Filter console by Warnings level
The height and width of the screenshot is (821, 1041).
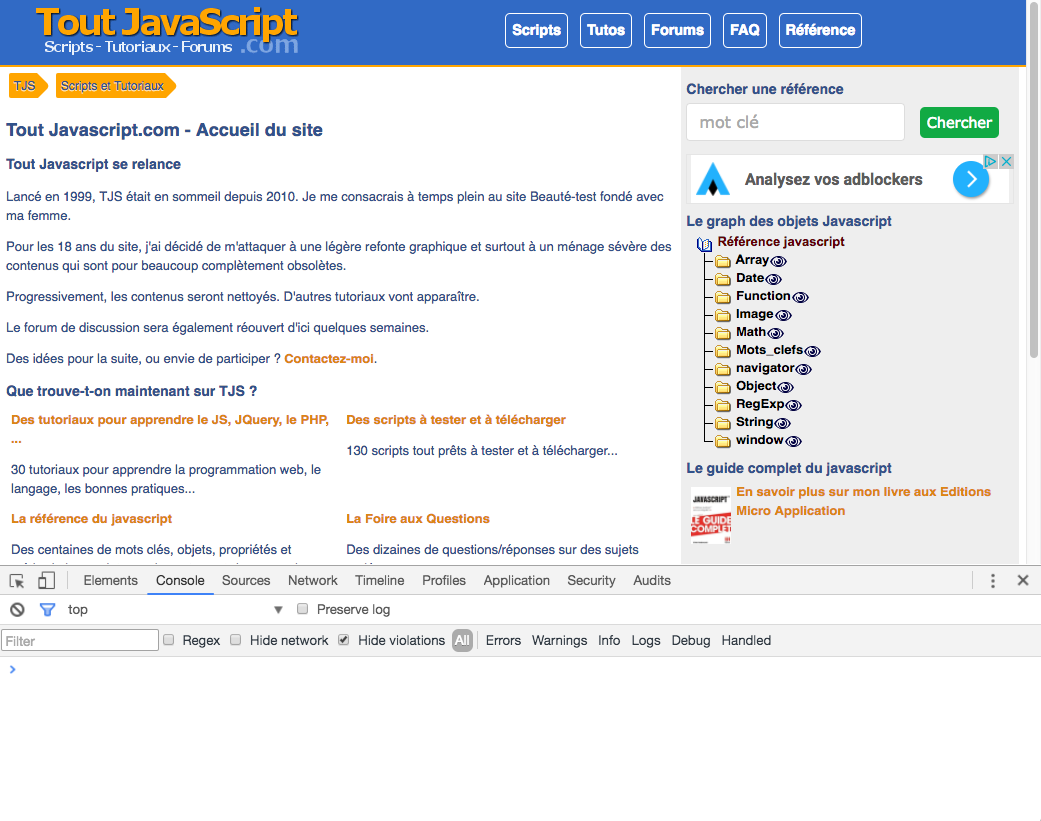click(x=559, y=640)
